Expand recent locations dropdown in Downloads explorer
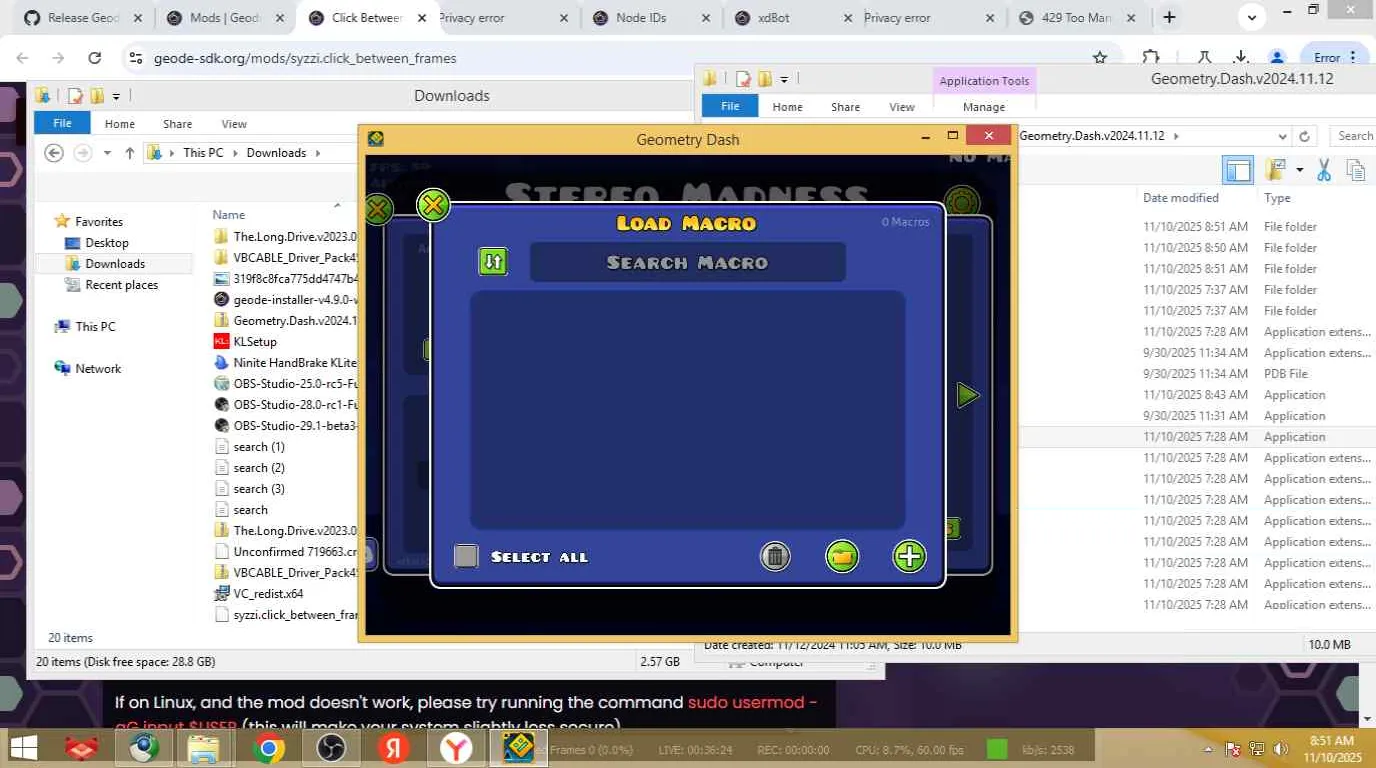The height and width of the screenshot is (768, 1376). pos(106,153)
